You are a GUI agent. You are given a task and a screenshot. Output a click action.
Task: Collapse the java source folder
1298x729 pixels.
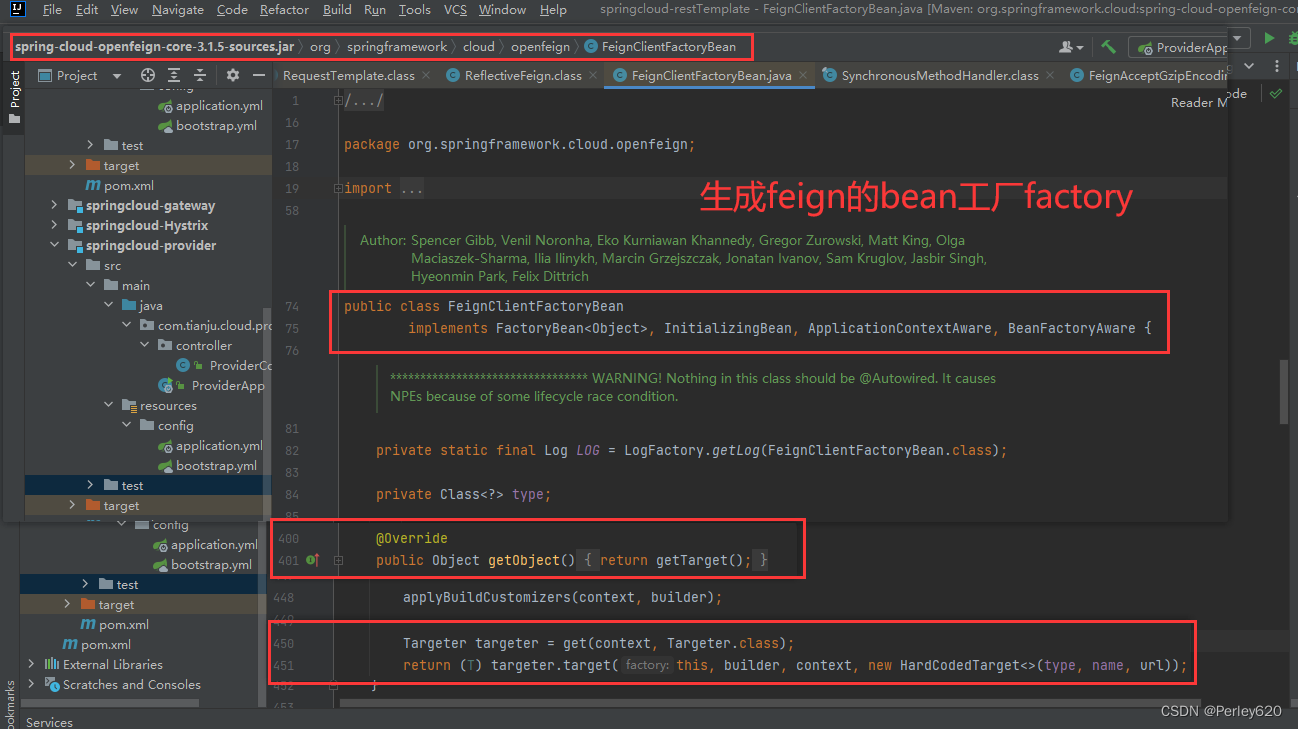[109, 306]
